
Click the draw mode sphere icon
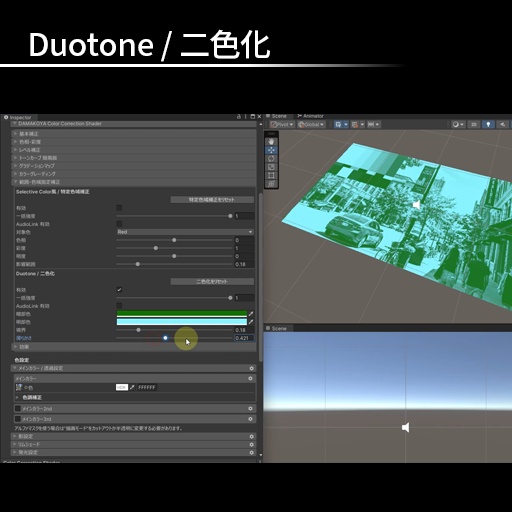(x=455, y=124)
